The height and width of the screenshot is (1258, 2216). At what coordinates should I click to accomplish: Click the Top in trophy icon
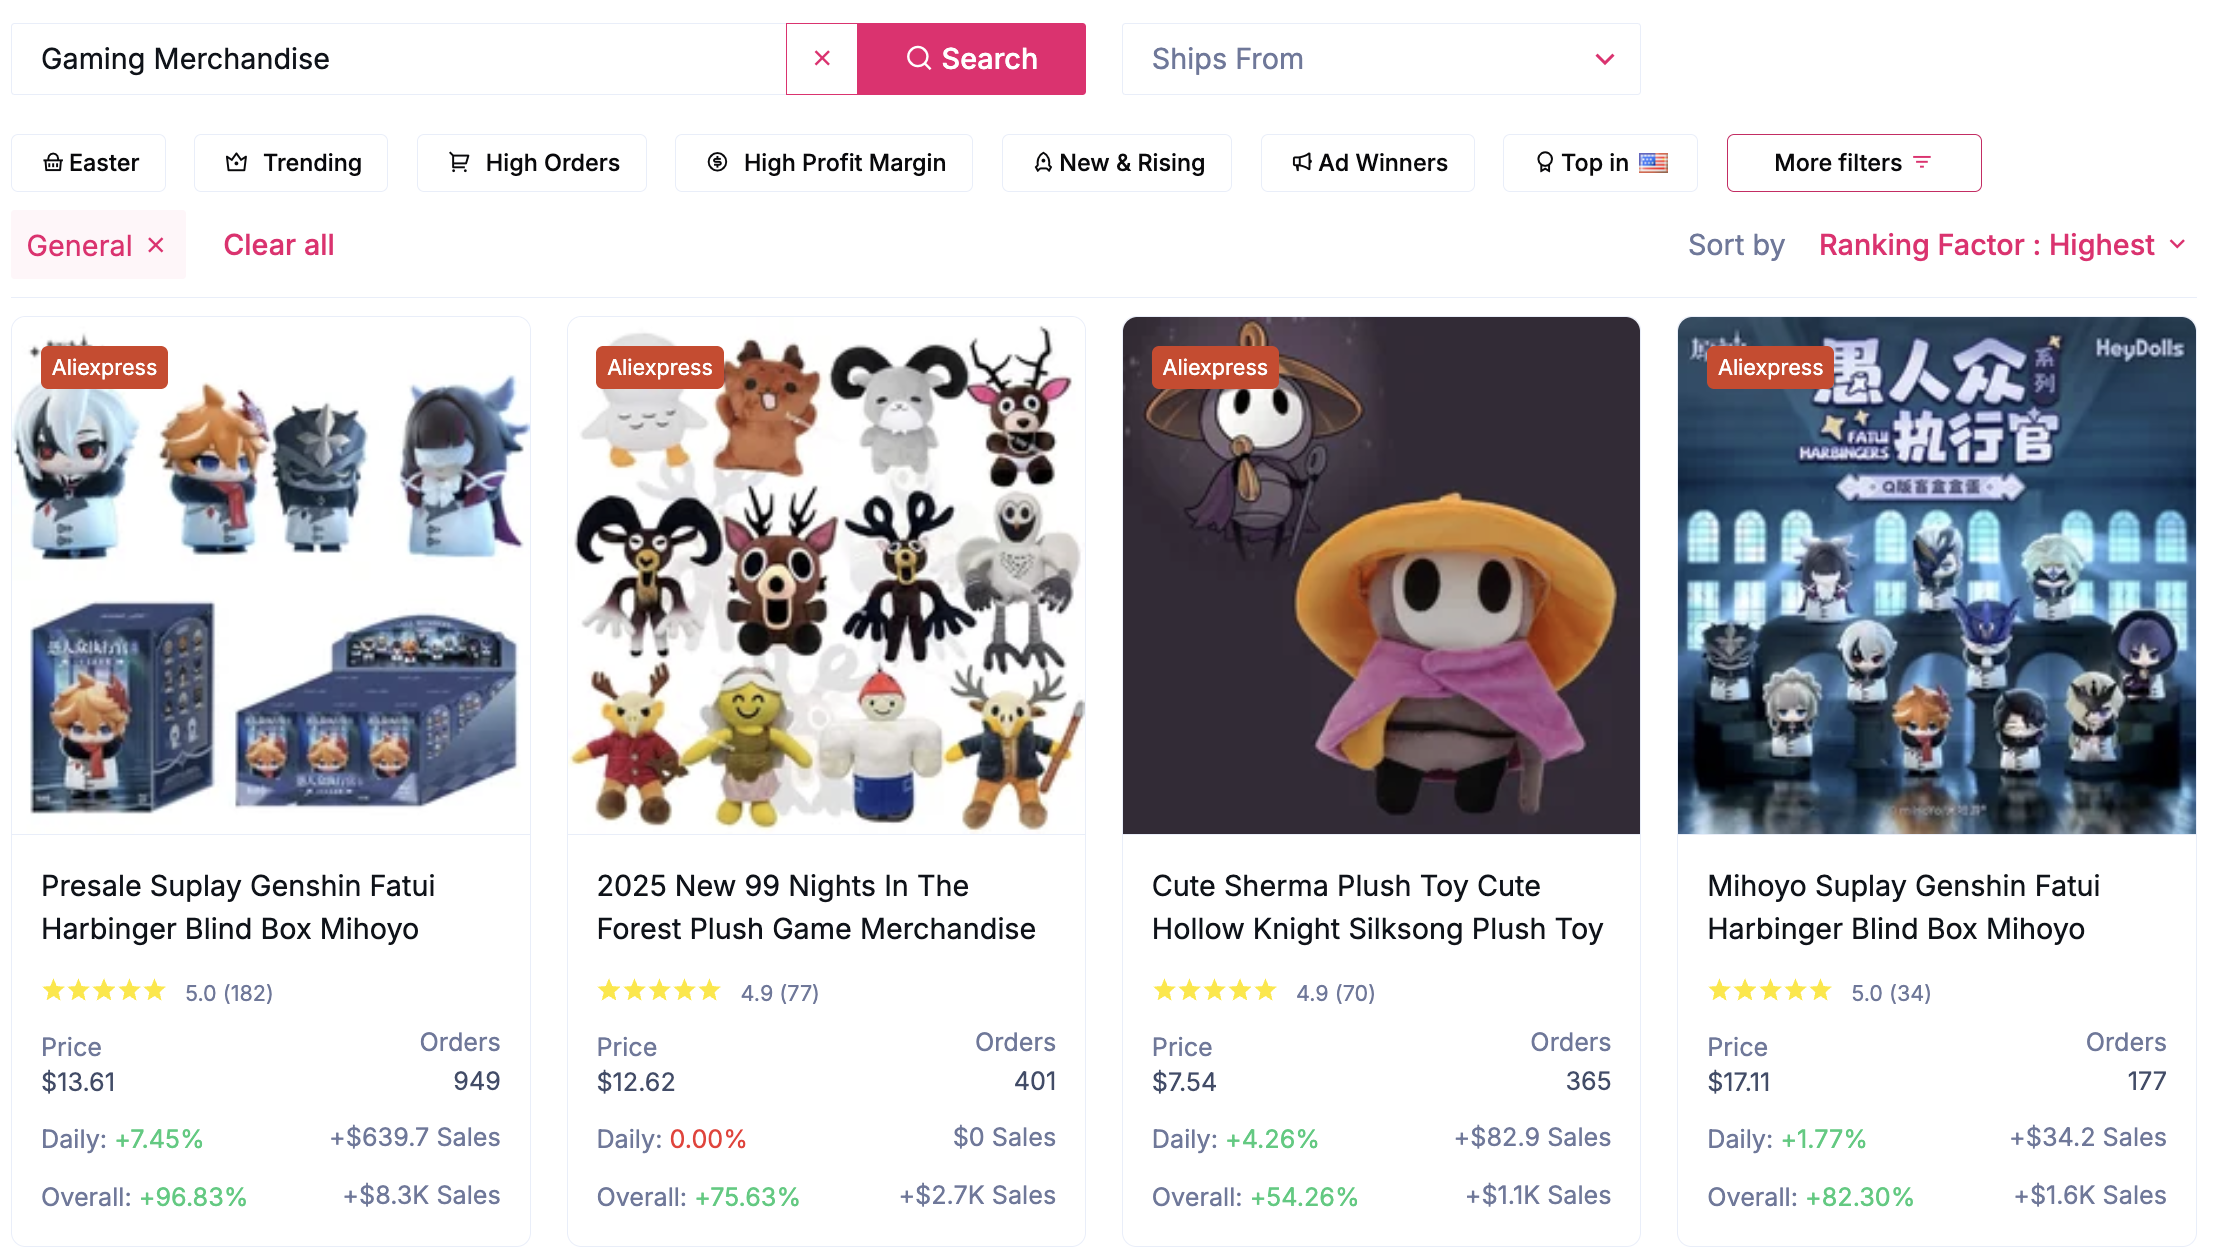1545,162
